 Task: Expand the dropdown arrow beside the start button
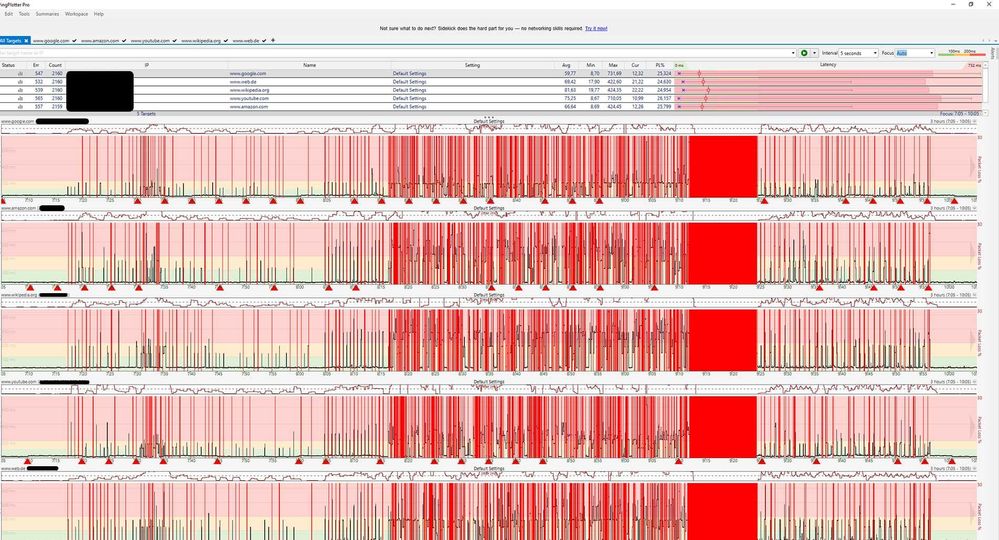[814, 52]
